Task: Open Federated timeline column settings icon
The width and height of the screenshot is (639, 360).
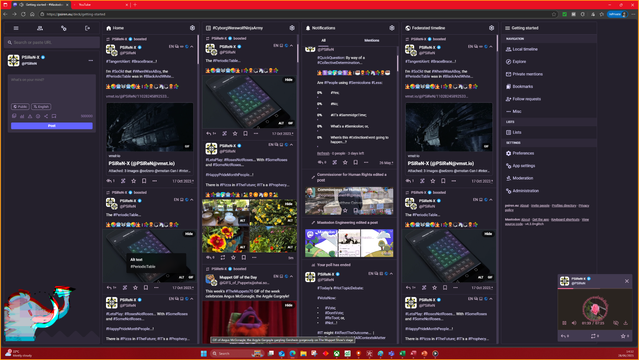Action: [491, 28]
